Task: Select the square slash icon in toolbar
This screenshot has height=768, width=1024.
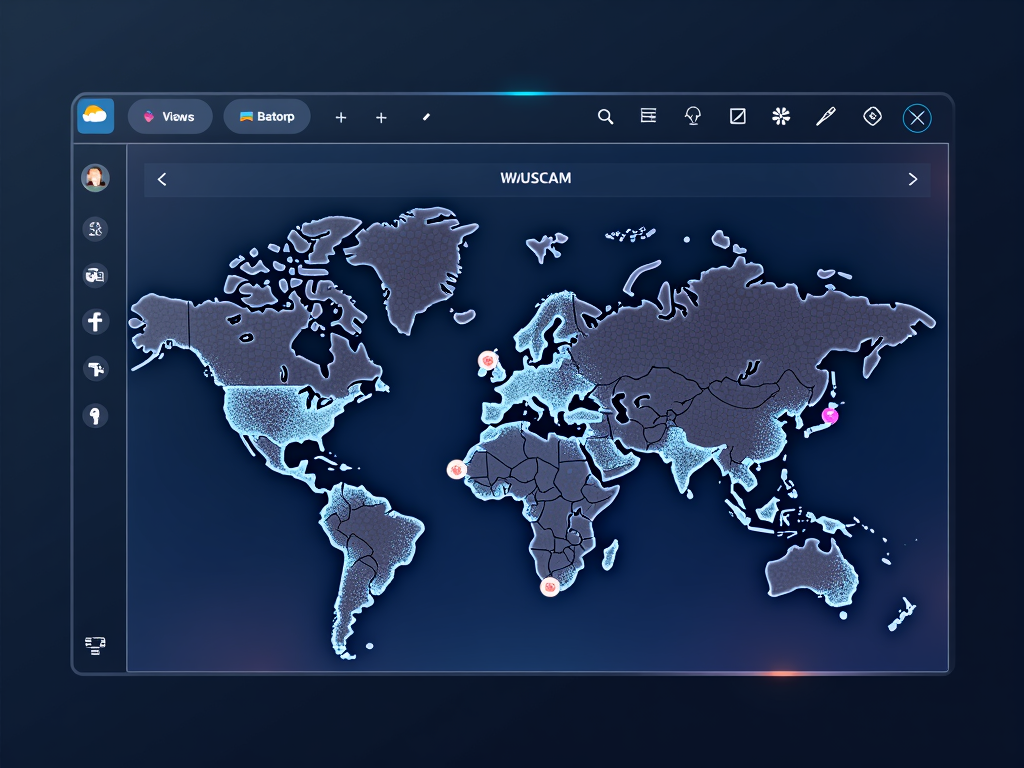Action: coord(738,117)
